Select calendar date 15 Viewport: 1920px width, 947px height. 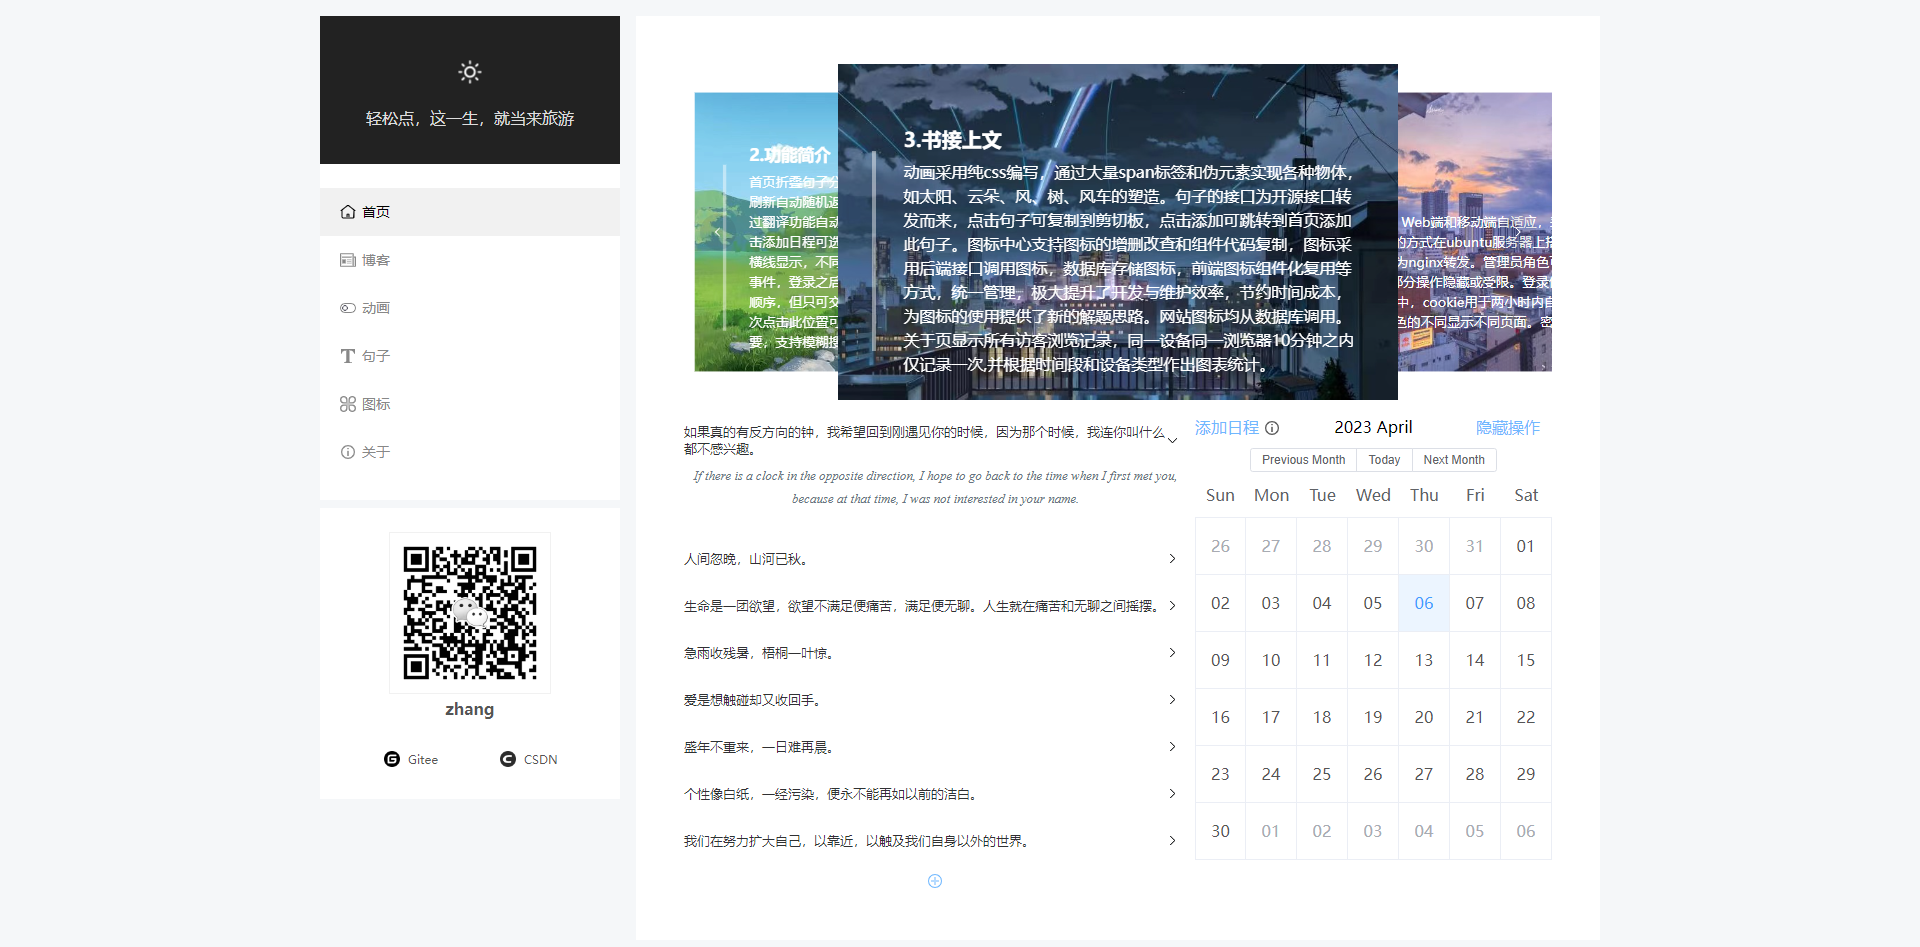pos(1525,660)
